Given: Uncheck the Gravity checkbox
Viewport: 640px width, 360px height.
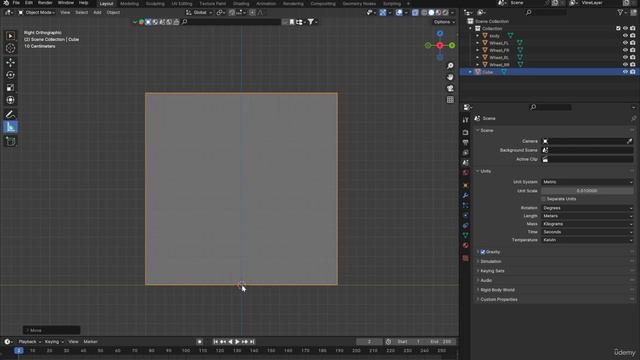Looking at the screenshot, I should point(483,252).
